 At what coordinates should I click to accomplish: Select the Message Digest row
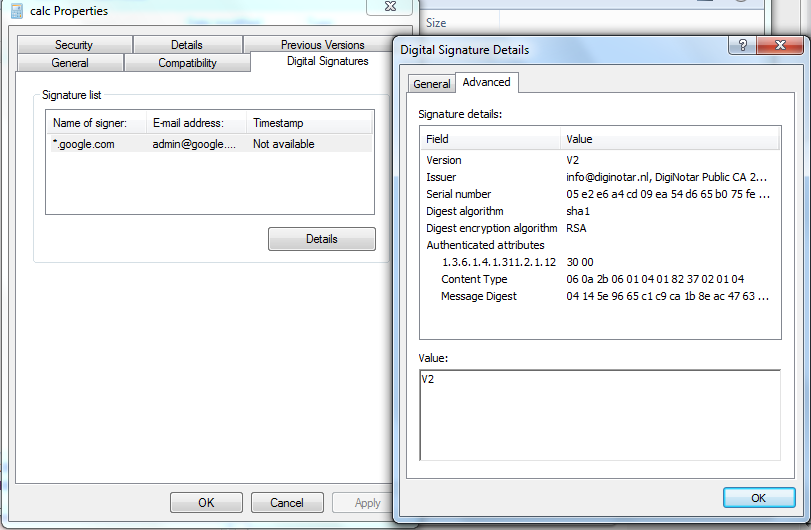click(599, 297)
